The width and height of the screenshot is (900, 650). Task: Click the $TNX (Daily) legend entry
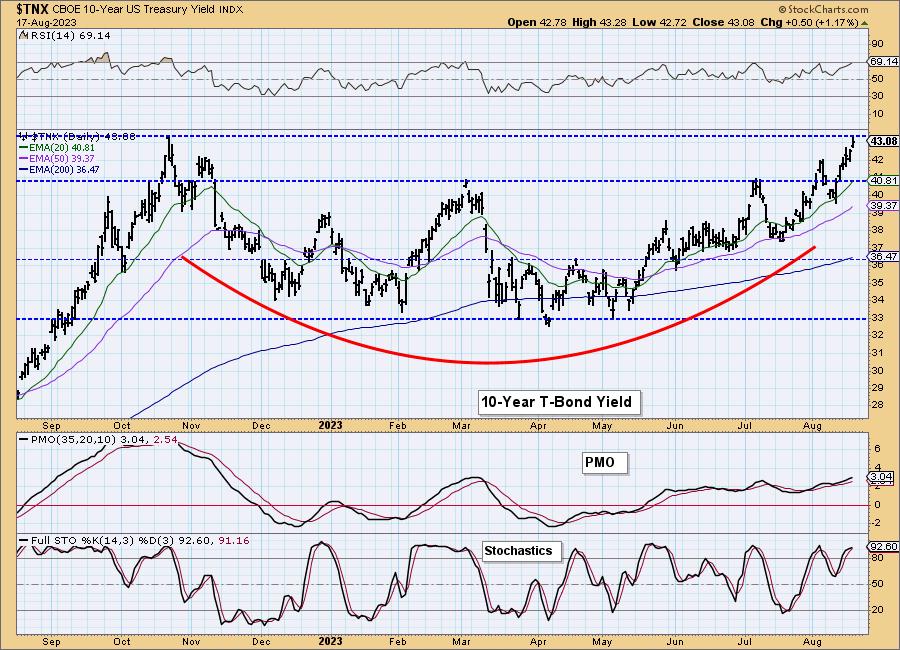click(x=77, y=137)
